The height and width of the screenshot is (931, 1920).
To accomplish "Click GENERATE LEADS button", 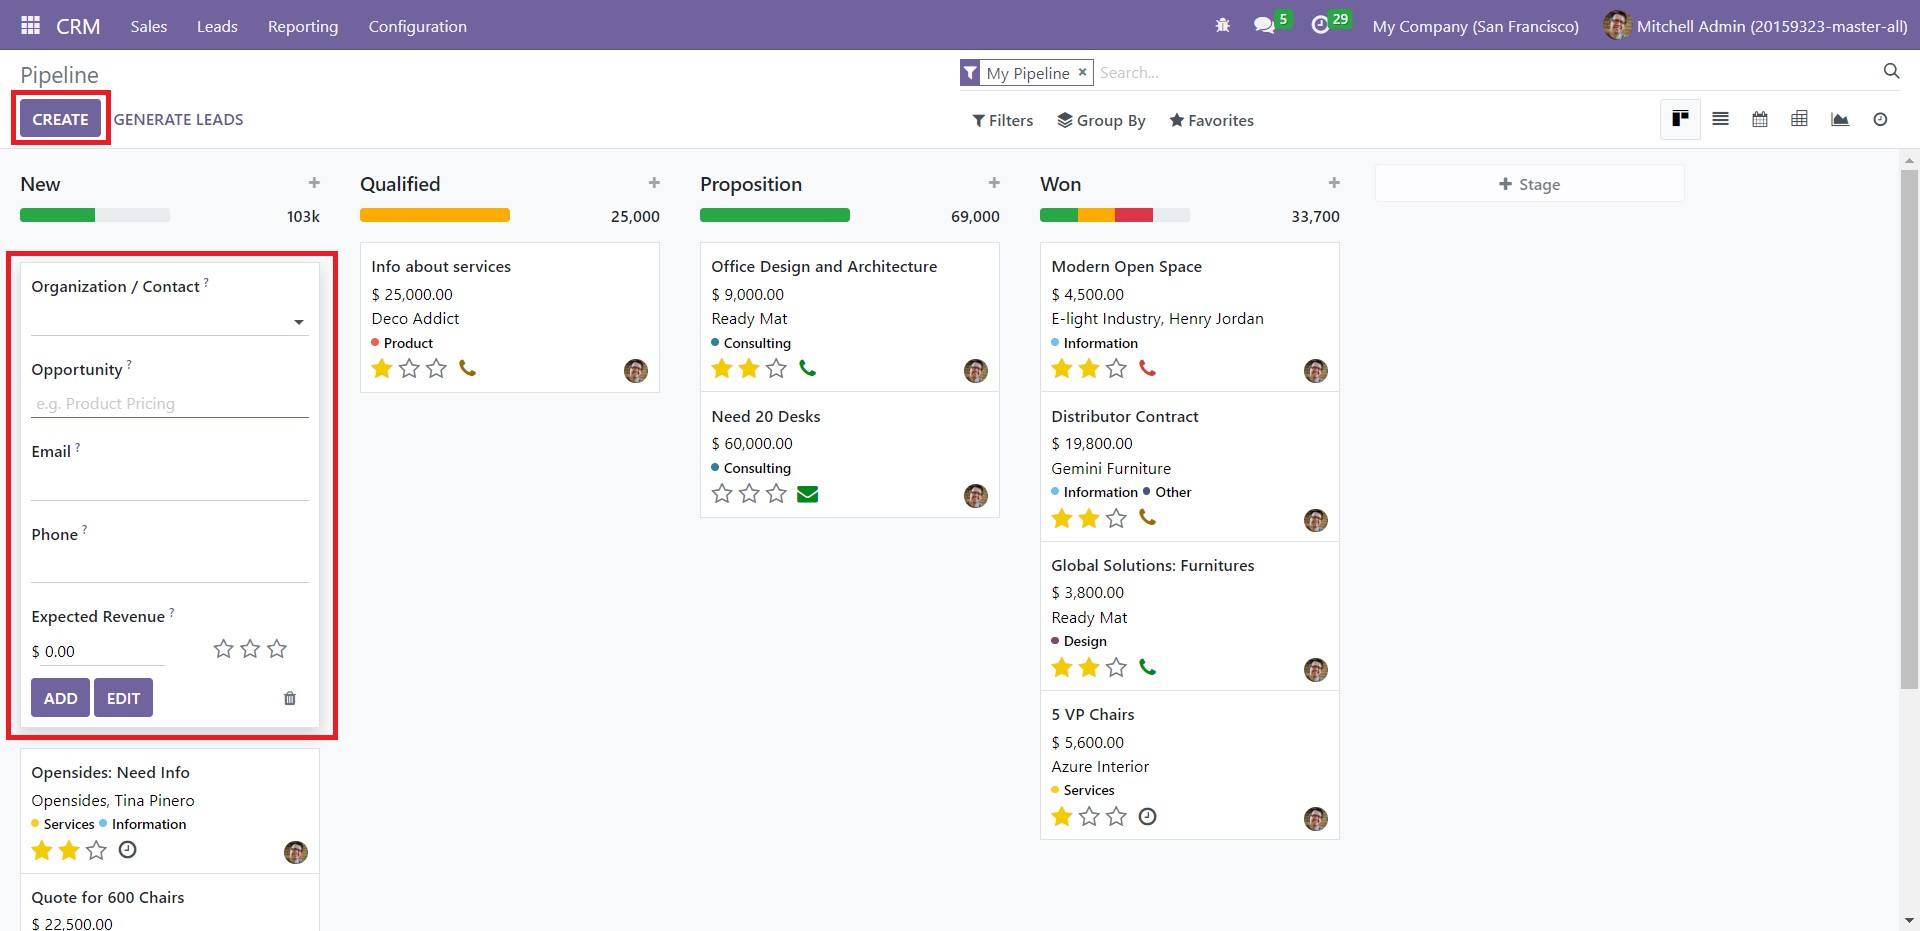I will [179, 119].
